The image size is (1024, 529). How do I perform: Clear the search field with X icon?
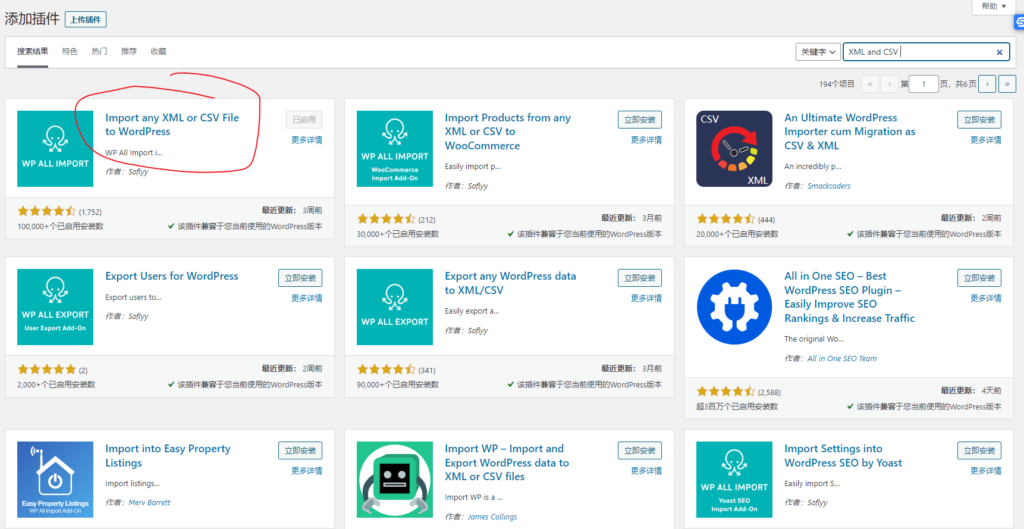point(999,52)
